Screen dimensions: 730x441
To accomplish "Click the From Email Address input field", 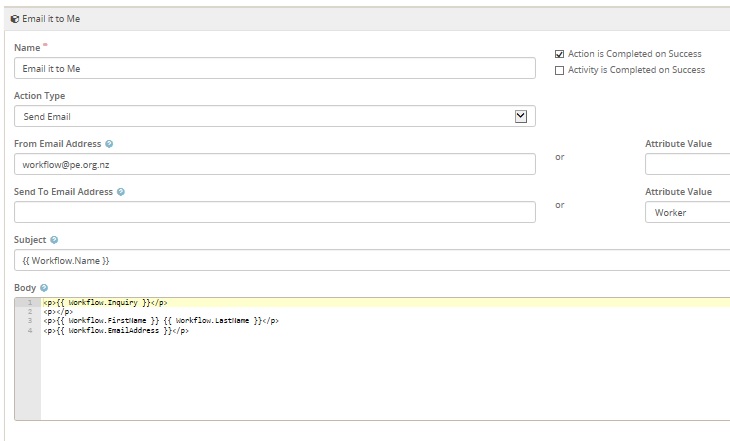I will [275, 164].
